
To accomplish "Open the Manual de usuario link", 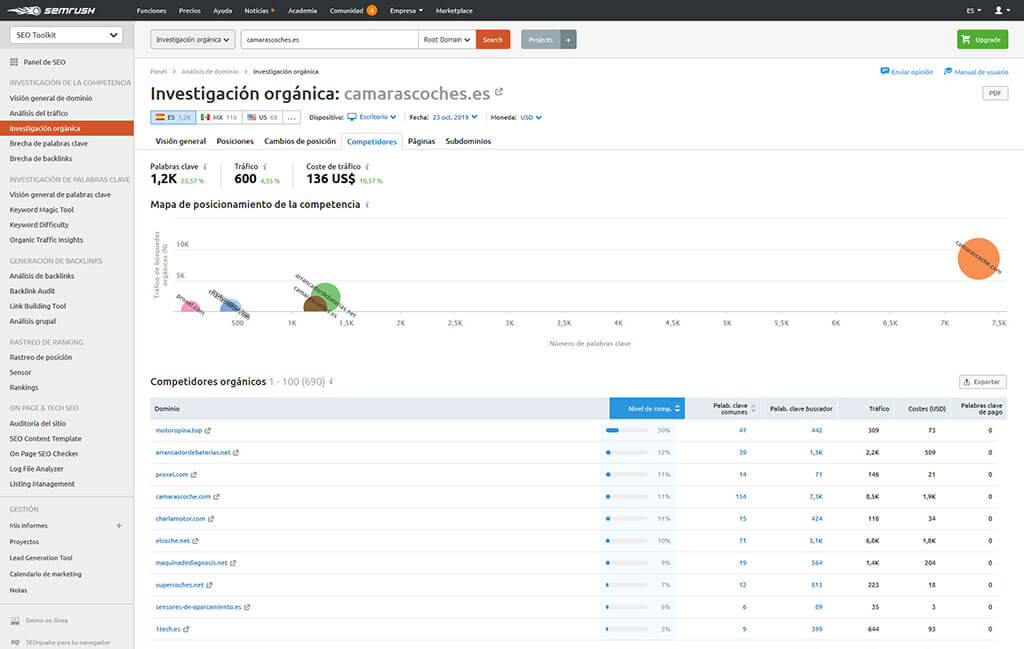I will tap(976, 72).
